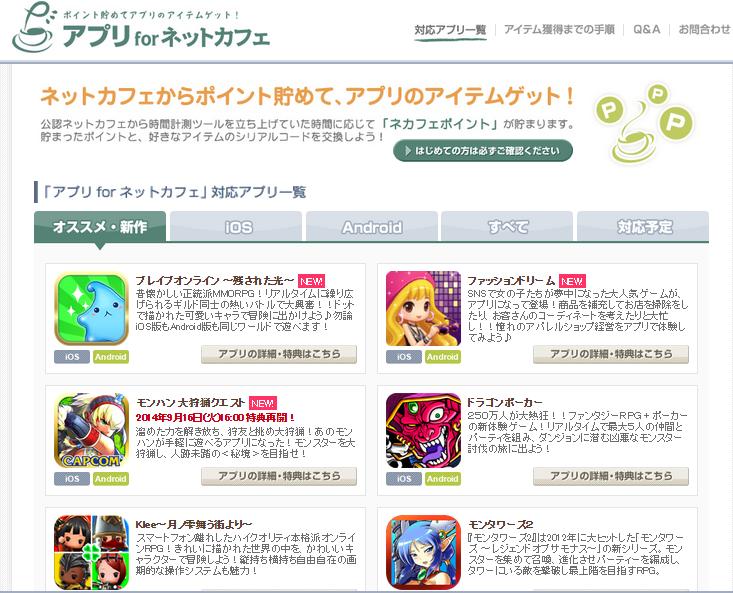This screenshot has width=733, height=593.
Task: Click the モンタワーズ2 title link
Action: point(501,524)
